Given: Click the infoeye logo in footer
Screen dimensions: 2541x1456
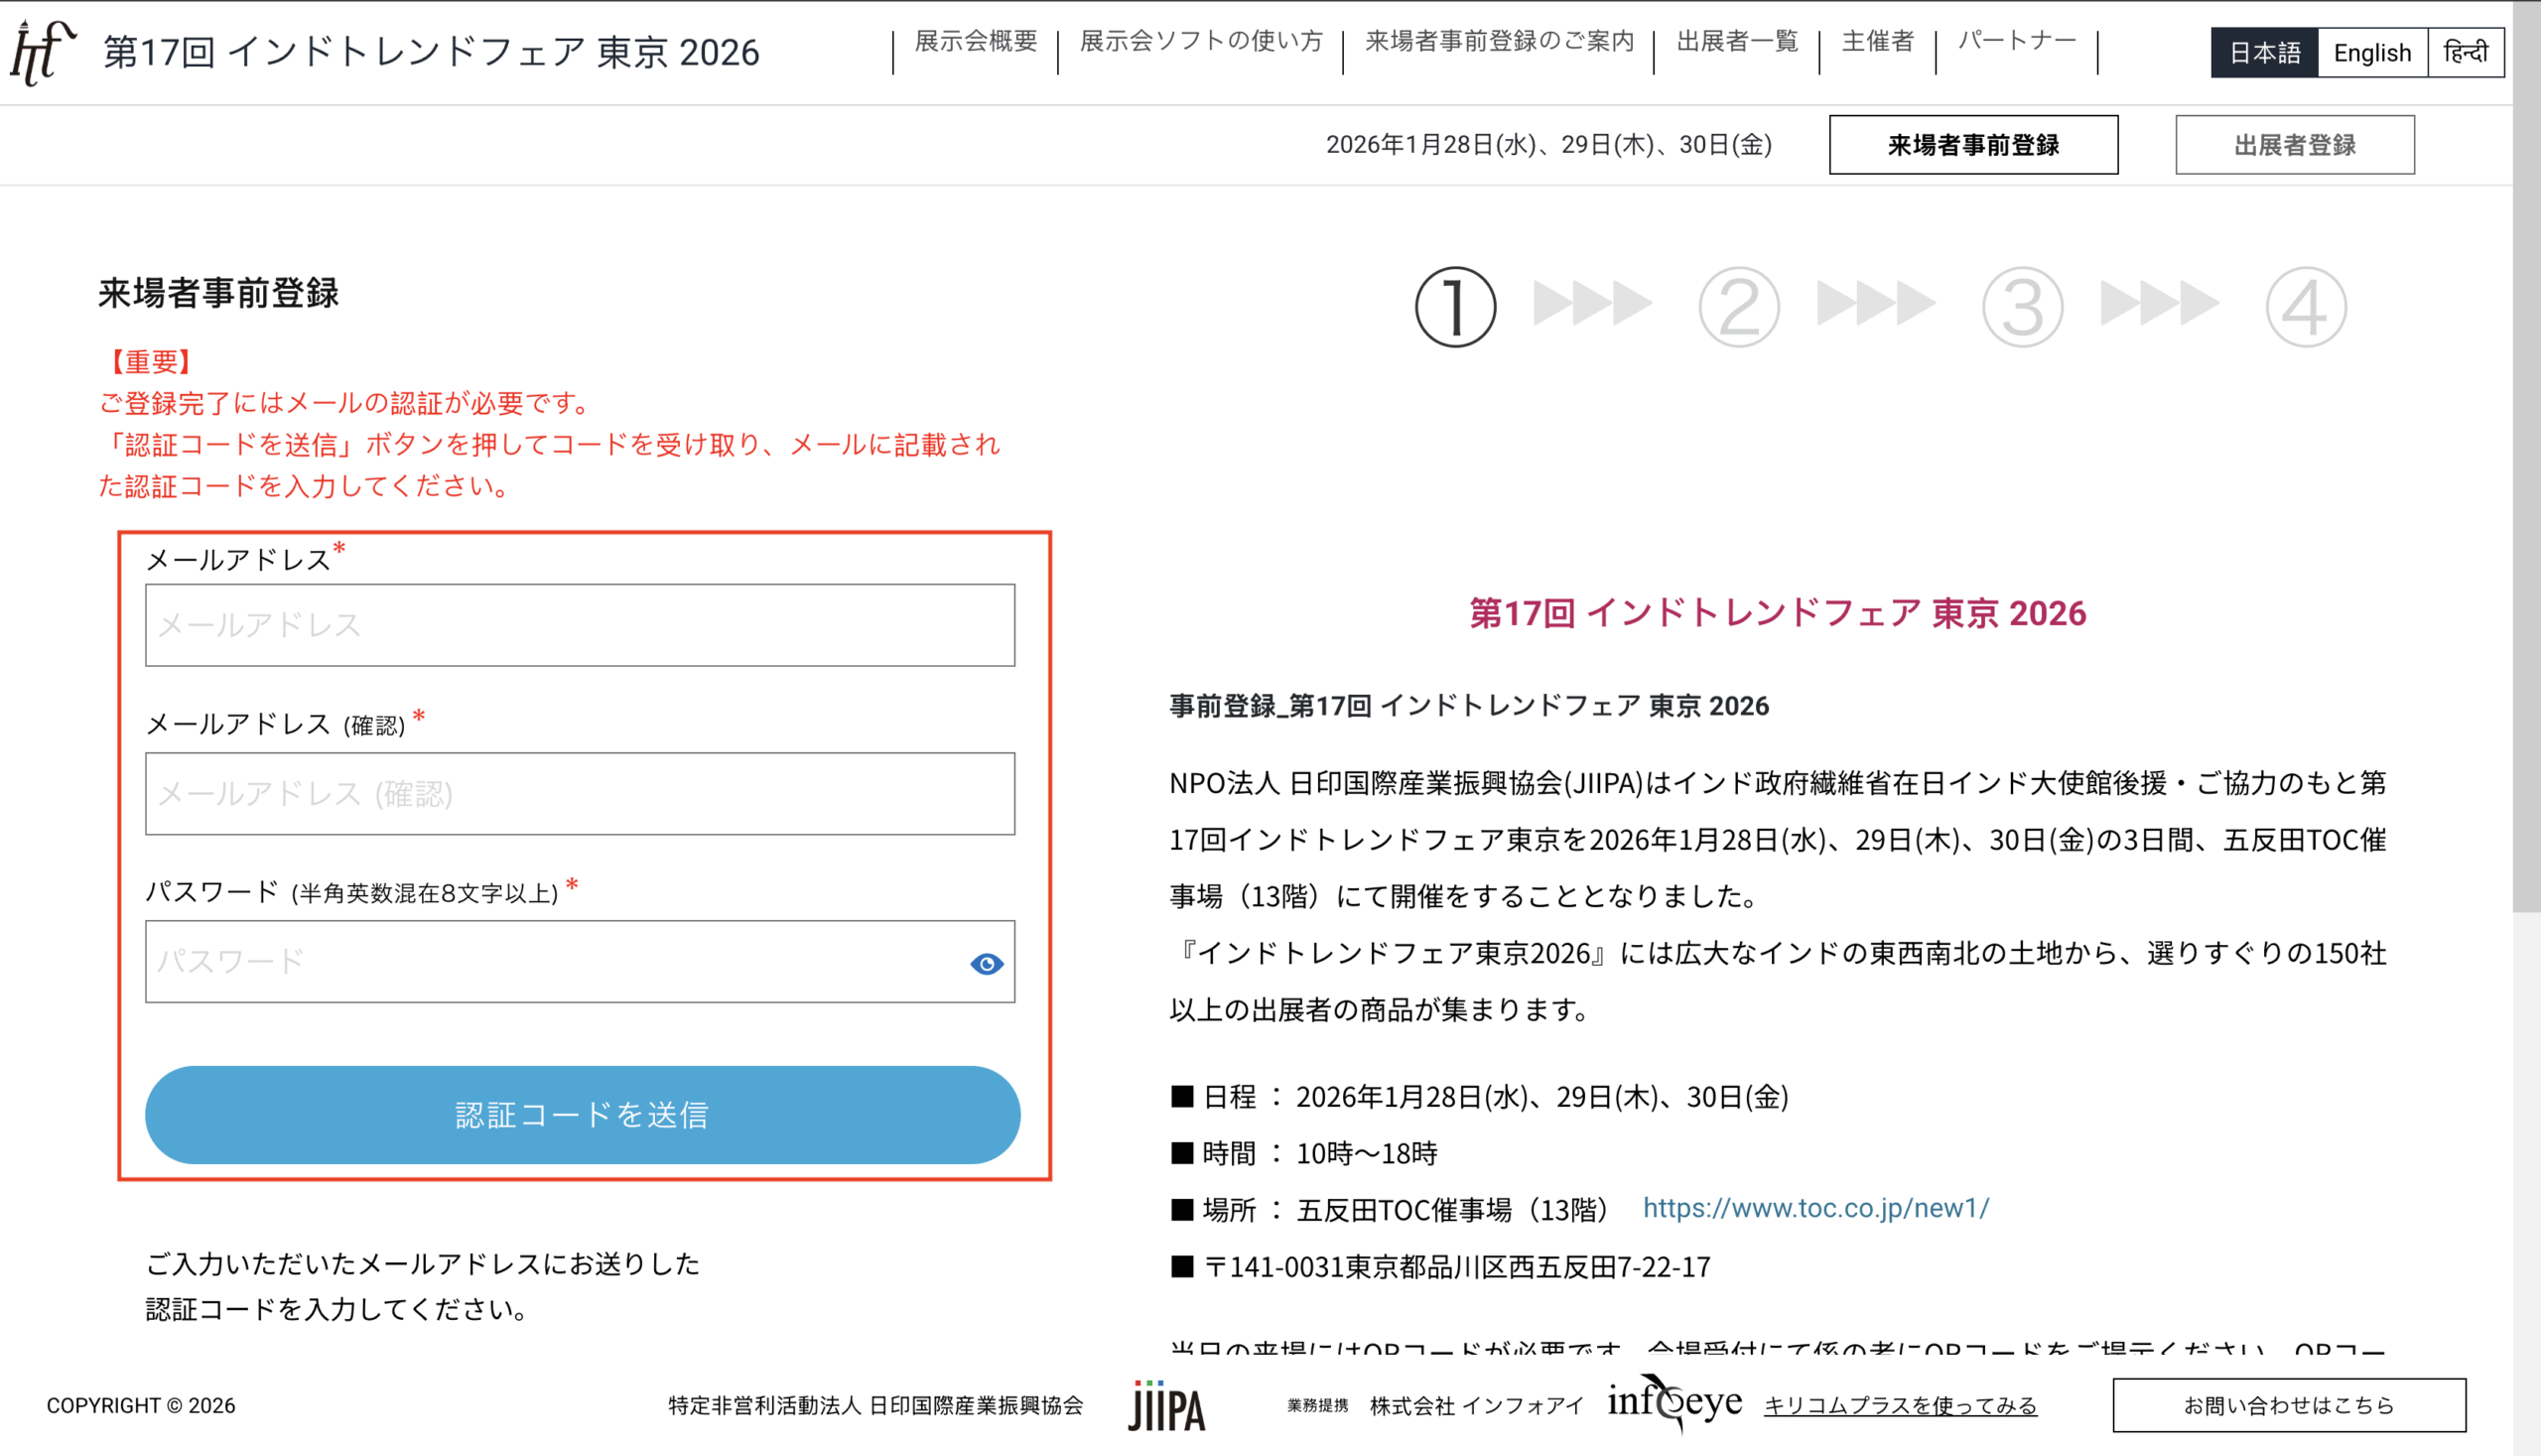Looking at the screenshot, I should pyautogui.click(x=1674, y=1402).
